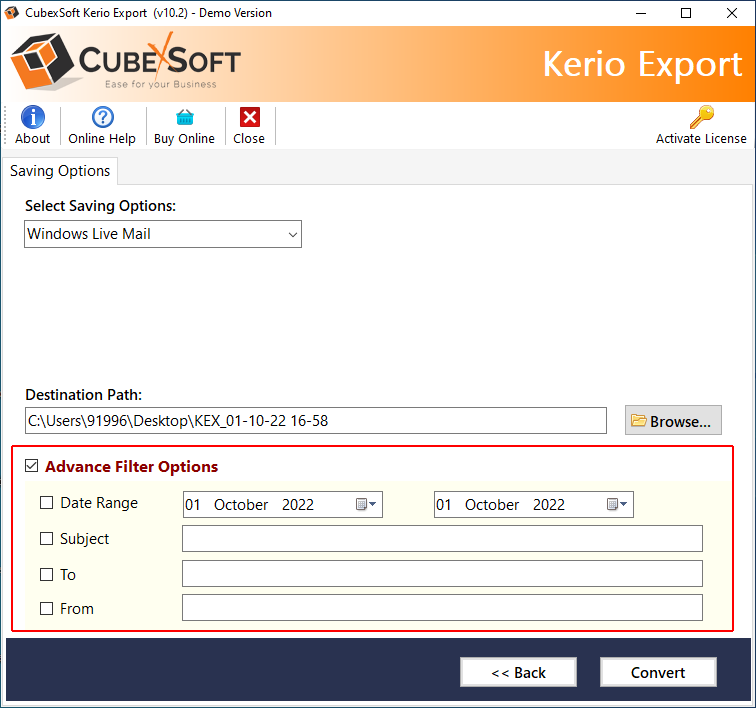
Task: Click the Activate License key icon
Action: click(702, 117)
